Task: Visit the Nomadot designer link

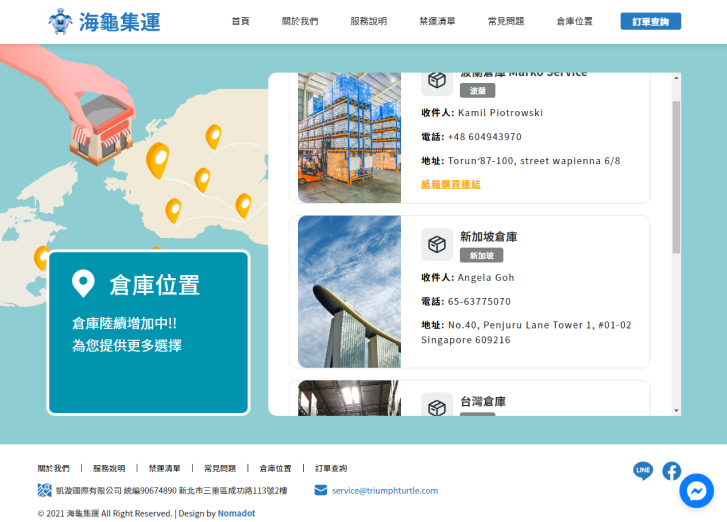Action: [x=236, y=513]
